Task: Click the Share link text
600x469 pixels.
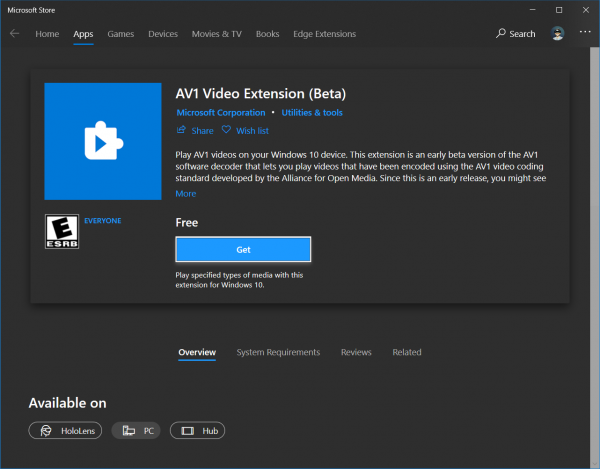Action: tap(202, 131)
